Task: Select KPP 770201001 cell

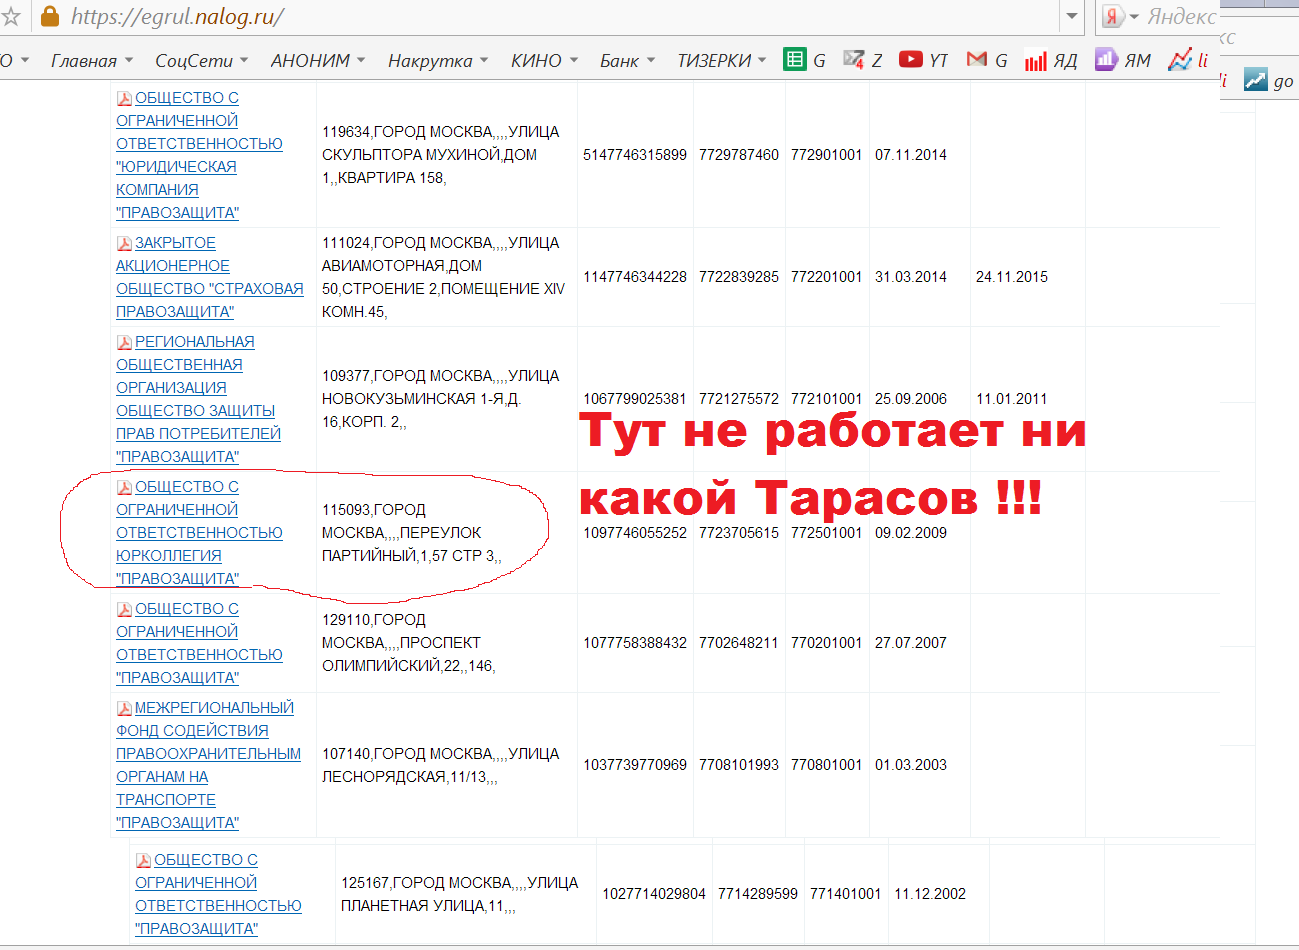Action: click(x=827, y=643)
